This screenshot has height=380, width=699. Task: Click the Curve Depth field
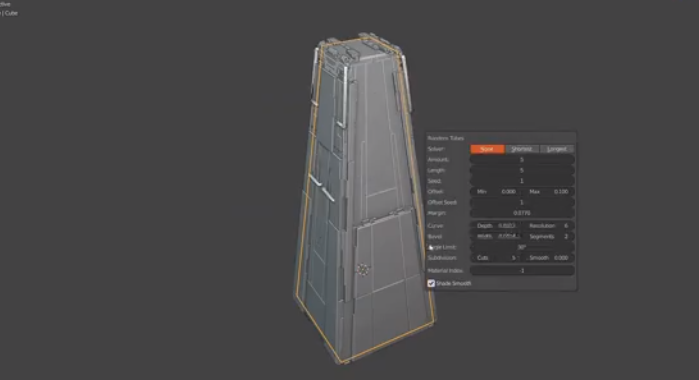(496, 226)
